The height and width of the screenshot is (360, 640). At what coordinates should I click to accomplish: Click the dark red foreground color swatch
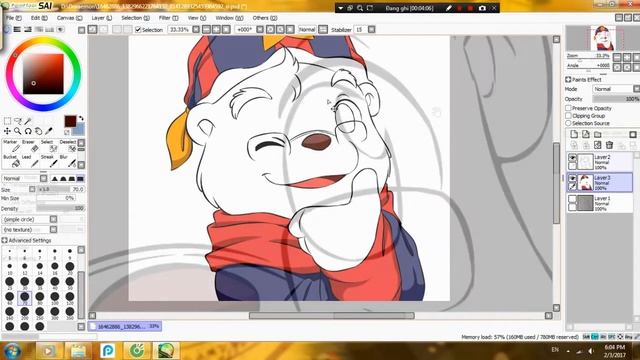[x=70, y=121]
